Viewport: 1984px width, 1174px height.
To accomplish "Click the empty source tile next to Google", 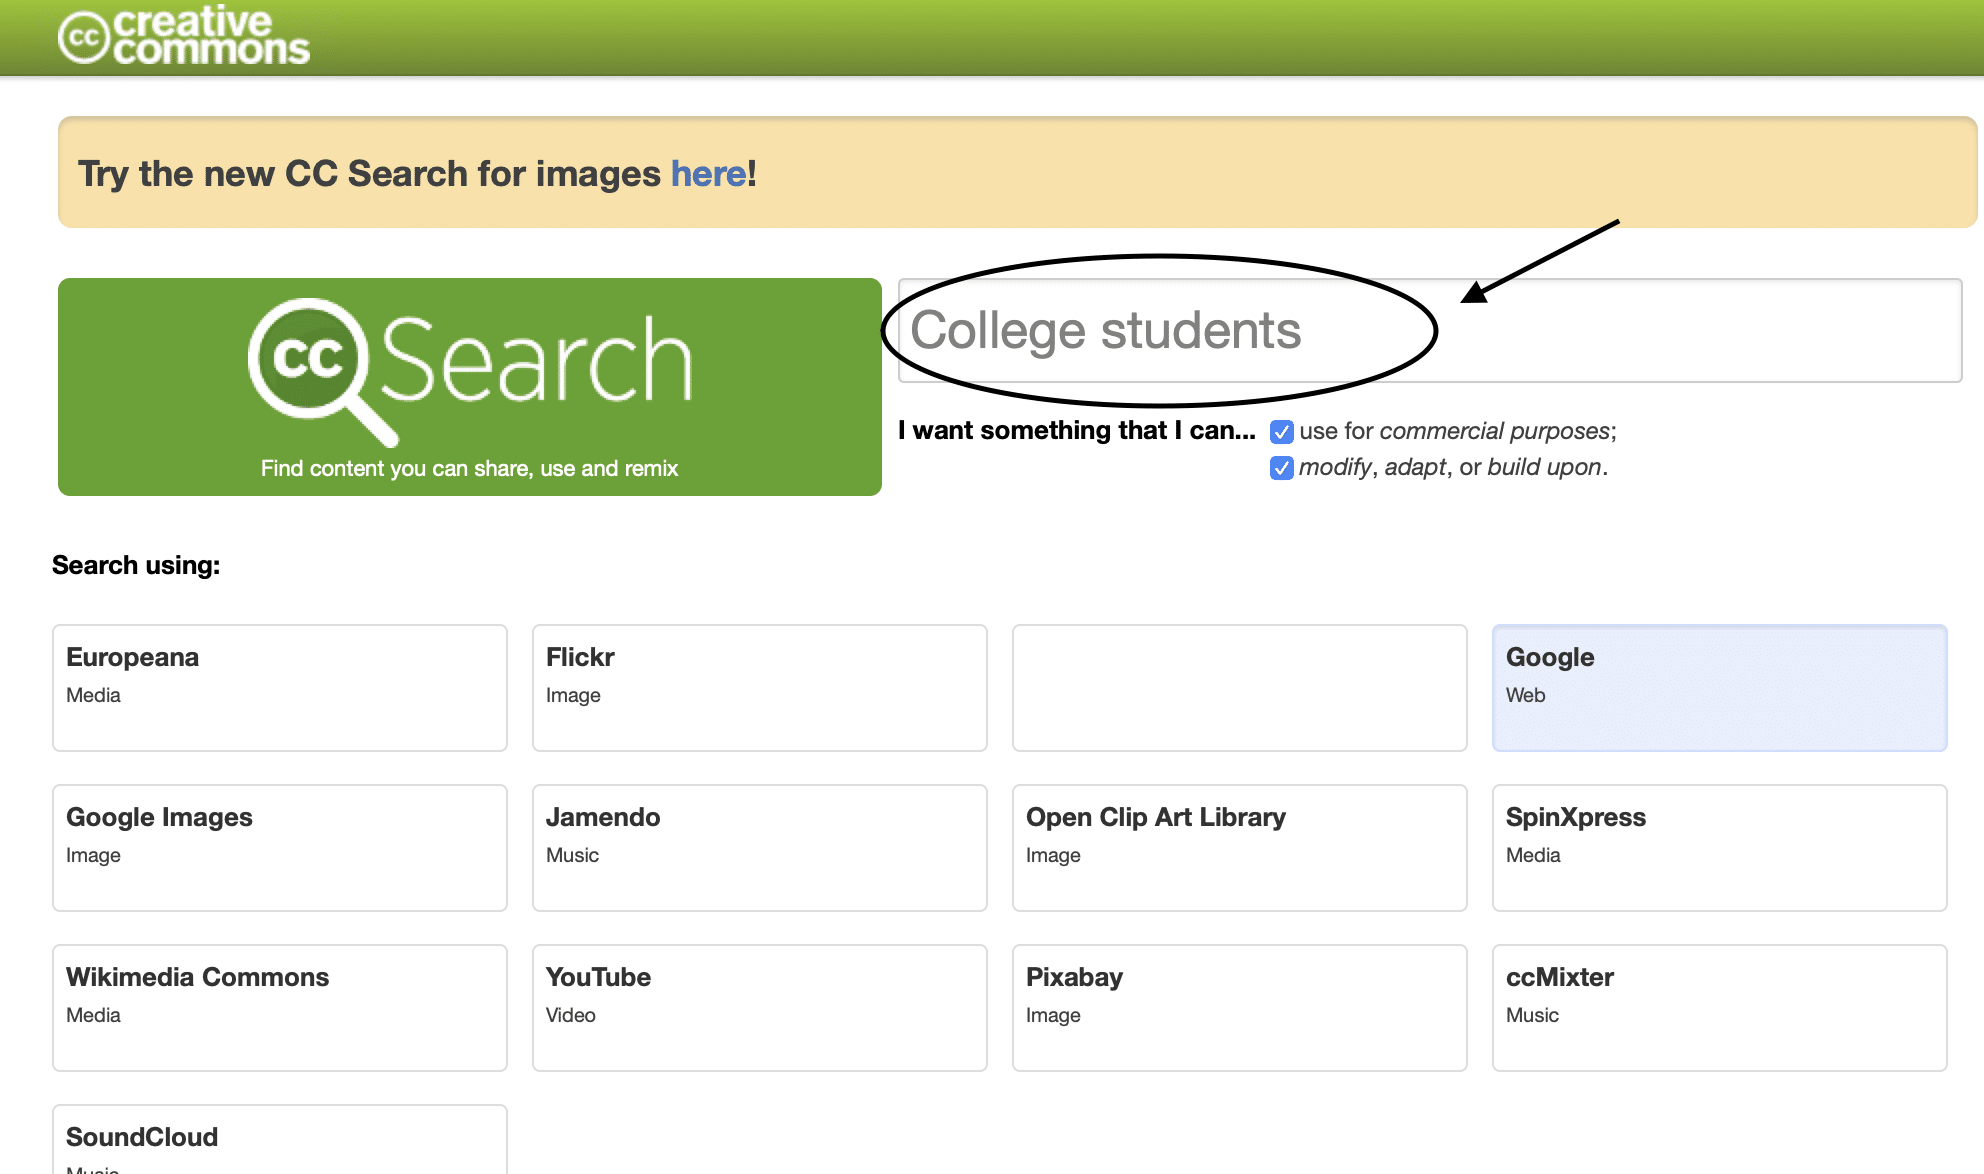I will click(1239, 687).
